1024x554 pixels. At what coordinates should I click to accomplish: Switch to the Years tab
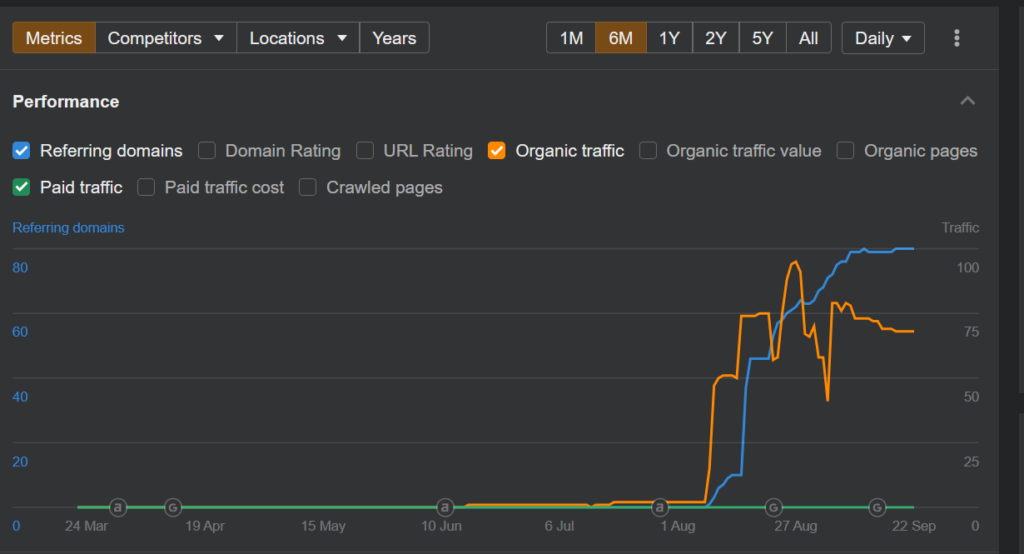pos(394,38)
